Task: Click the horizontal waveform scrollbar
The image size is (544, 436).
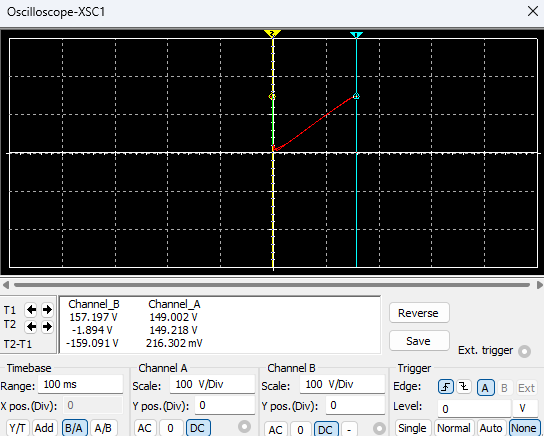Action: (x=272, y=285)
